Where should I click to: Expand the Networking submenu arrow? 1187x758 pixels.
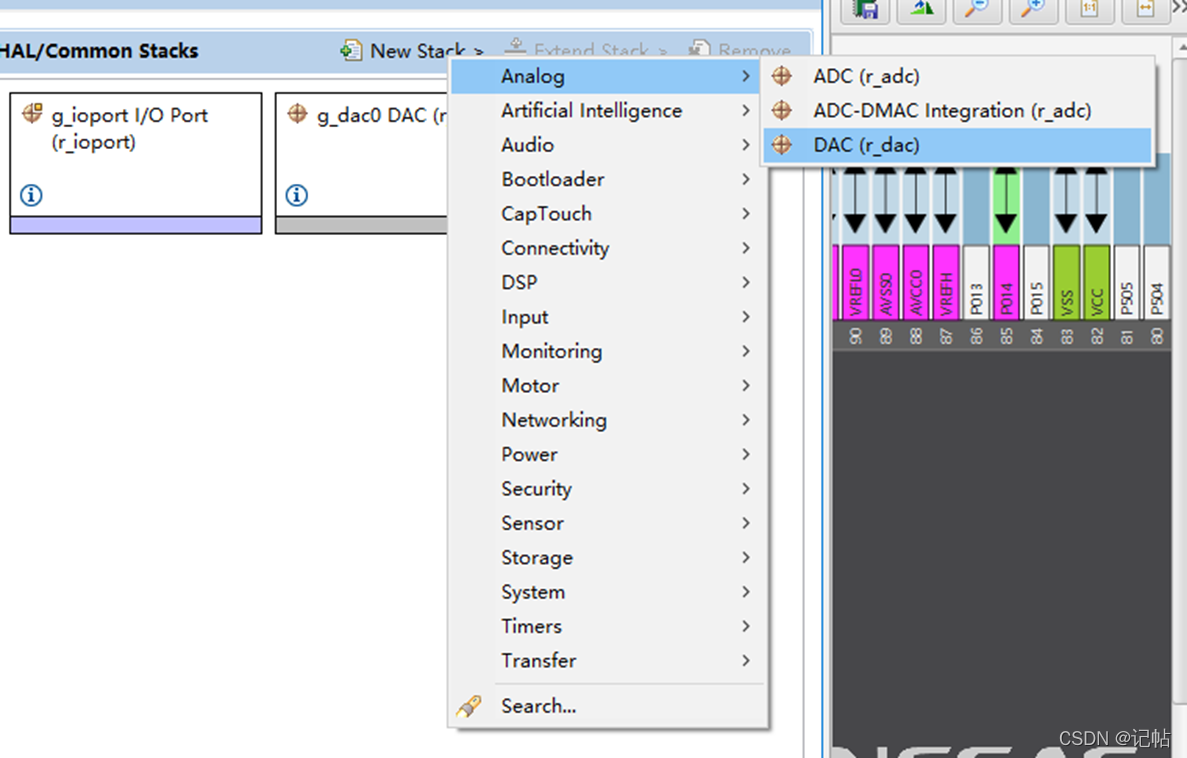pos(746,420)
